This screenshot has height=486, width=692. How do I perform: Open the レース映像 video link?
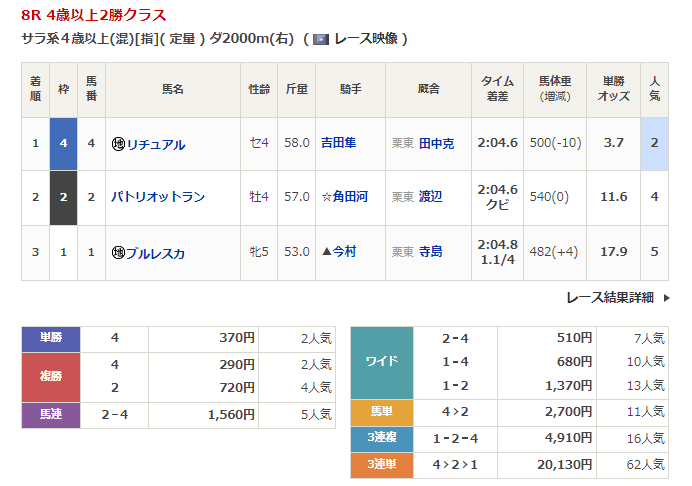click(x=366, y=39)
